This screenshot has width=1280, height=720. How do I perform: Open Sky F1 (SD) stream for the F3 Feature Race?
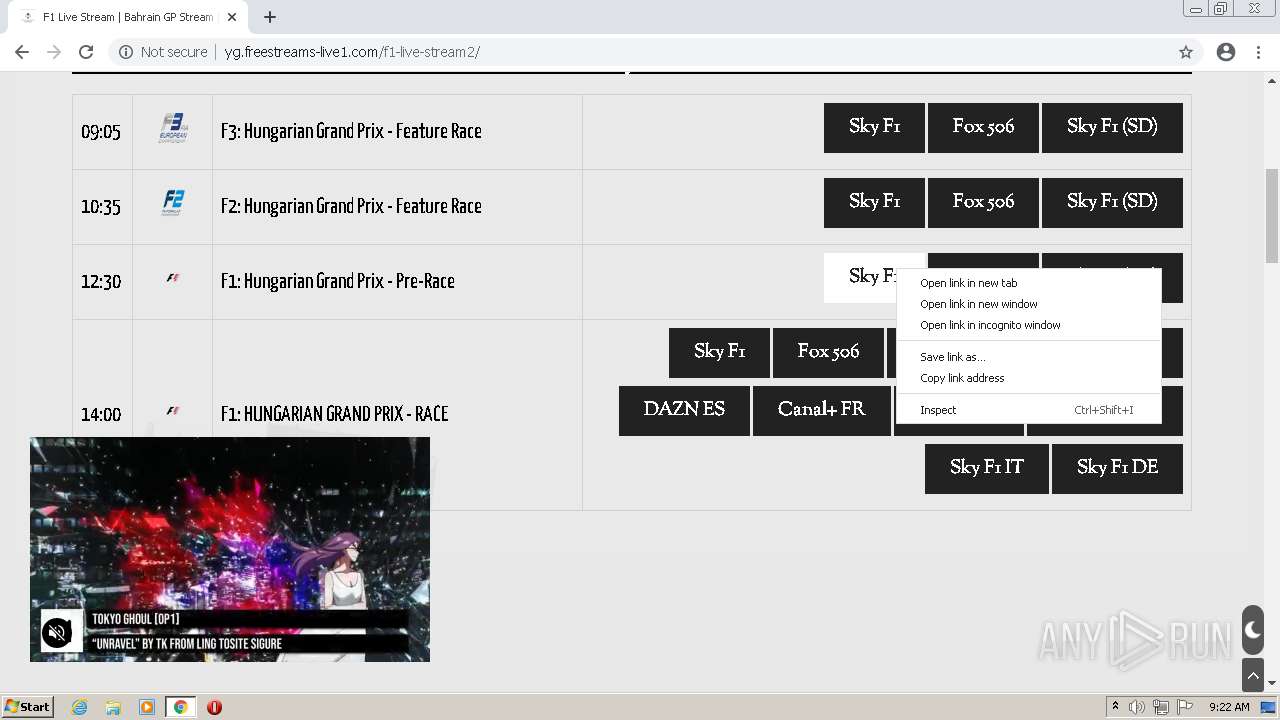pos(1112,128)
